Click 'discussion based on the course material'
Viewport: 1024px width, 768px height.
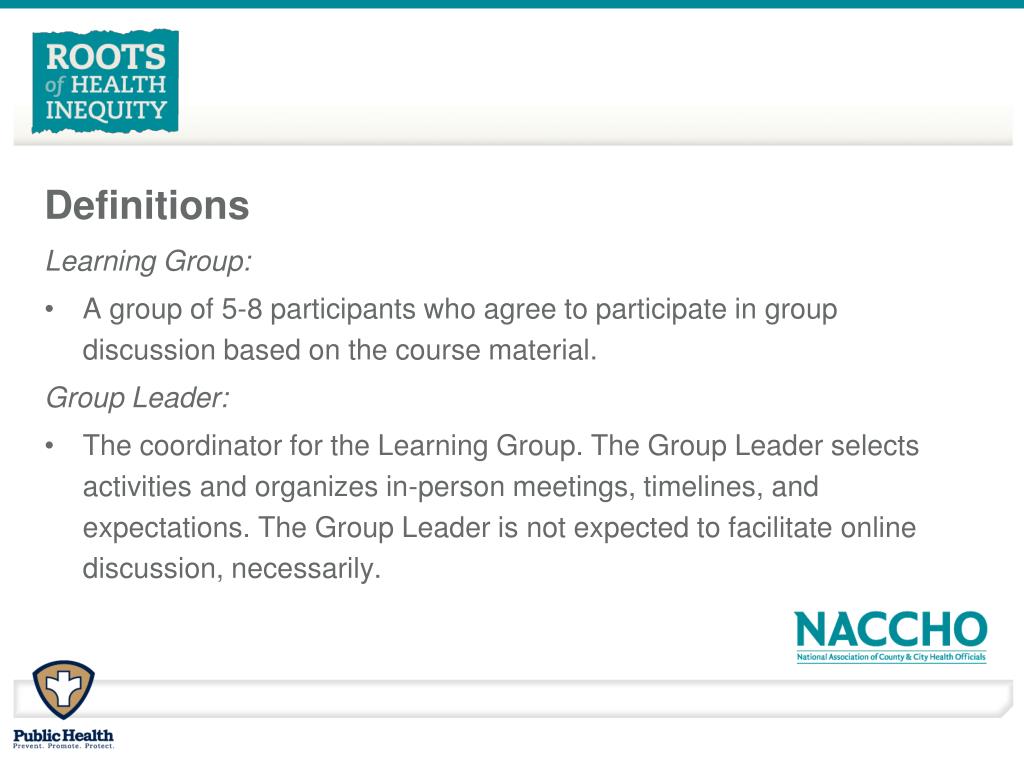340,350
